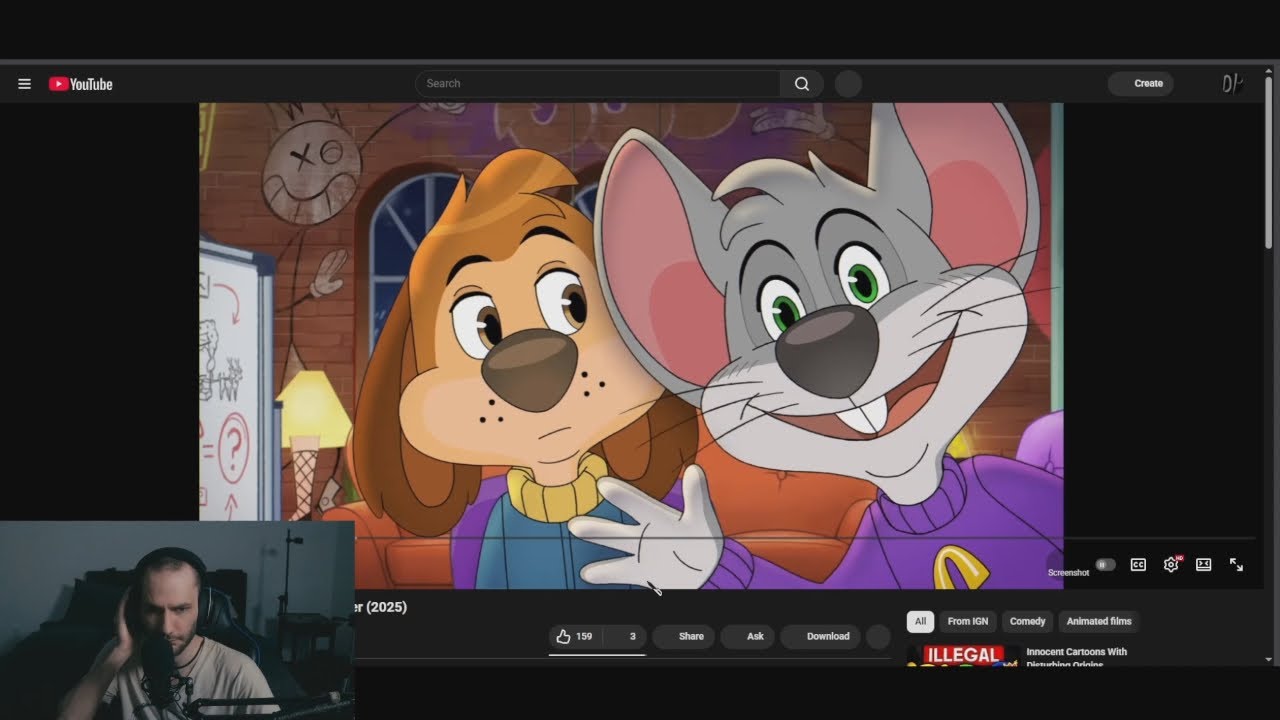This screenshot has width=1280, height=720.
Task: Click the Screenshot label in the player
Action: (x=1068, y=573)
